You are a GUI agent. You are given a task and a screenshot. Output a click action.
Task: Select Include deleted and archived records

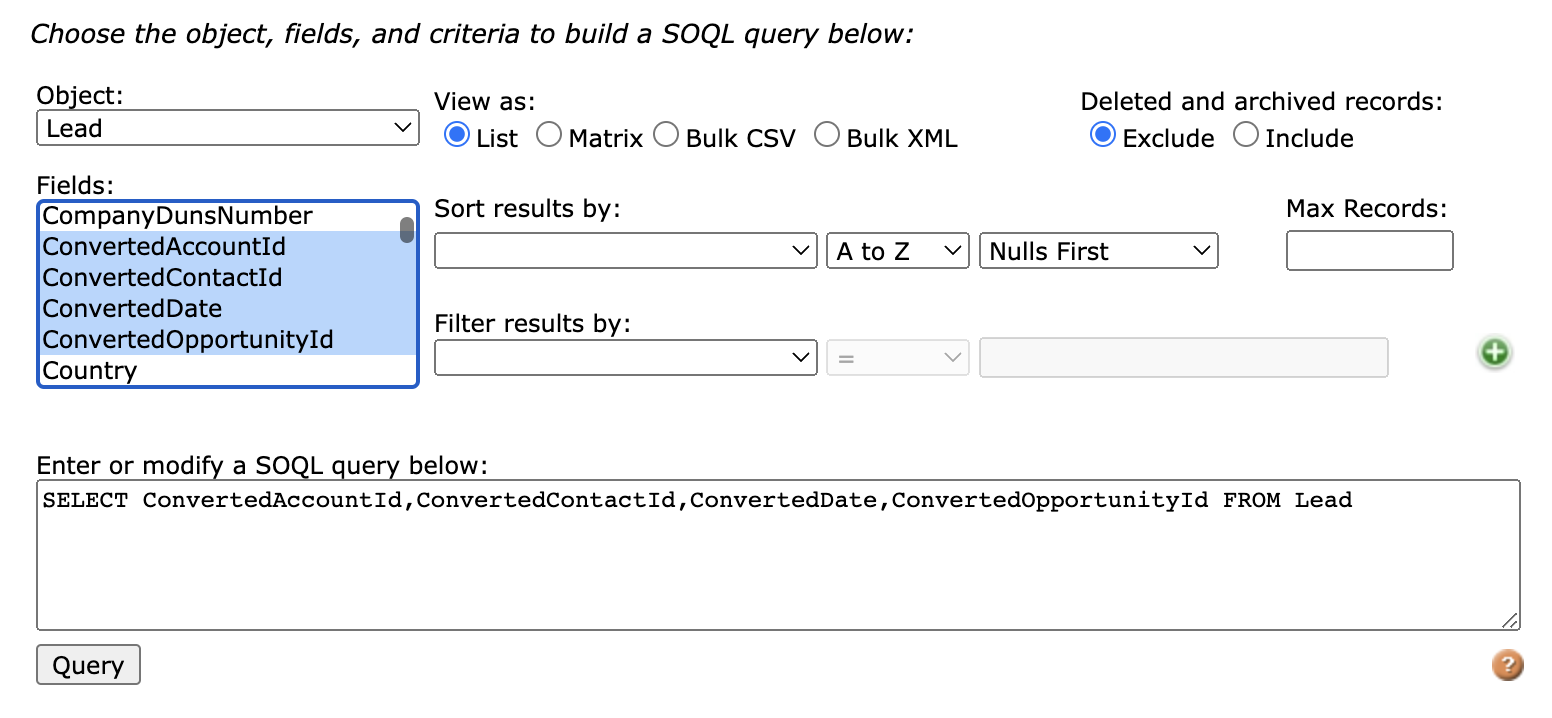tap(1246, 135)
